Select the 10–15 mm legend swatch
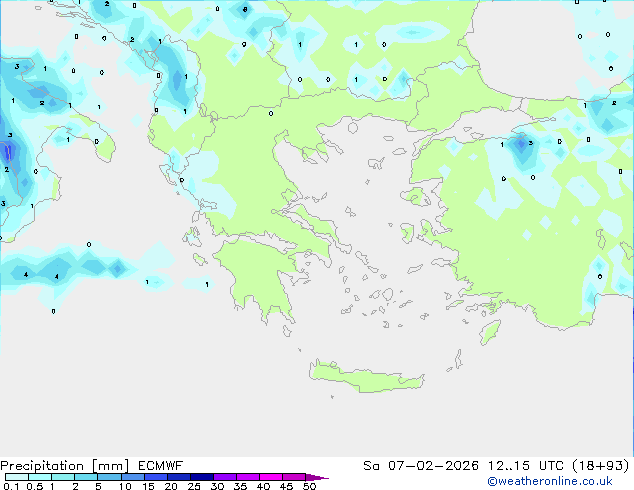634x490 pixels. [133, 477]
